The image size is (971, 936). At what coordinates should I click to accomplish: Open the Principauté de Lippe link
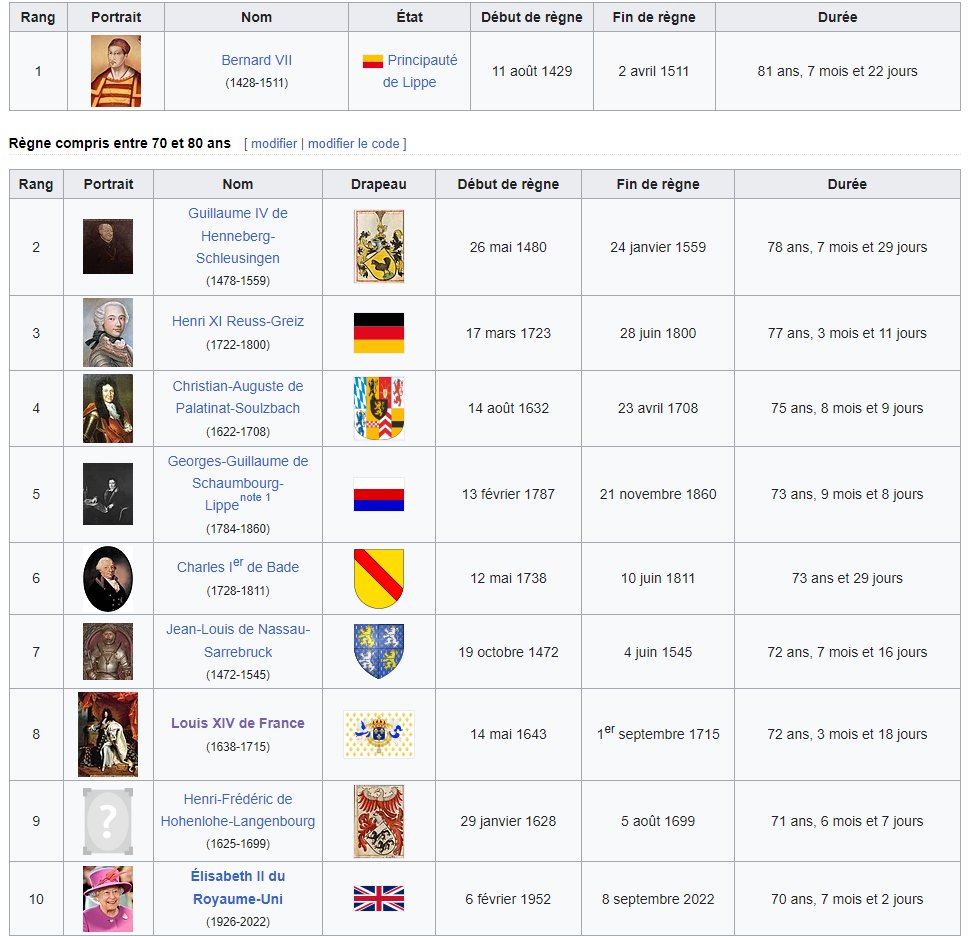click(x=419, y=71)
